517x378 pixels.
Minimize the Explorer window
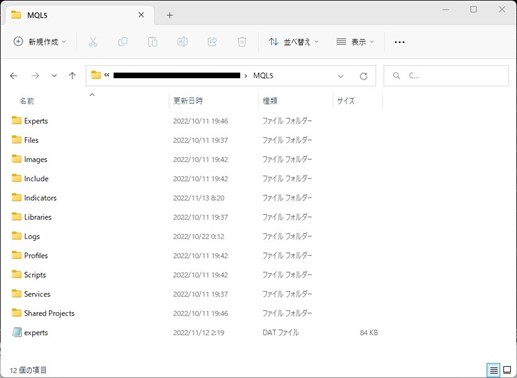coord(445,10)
